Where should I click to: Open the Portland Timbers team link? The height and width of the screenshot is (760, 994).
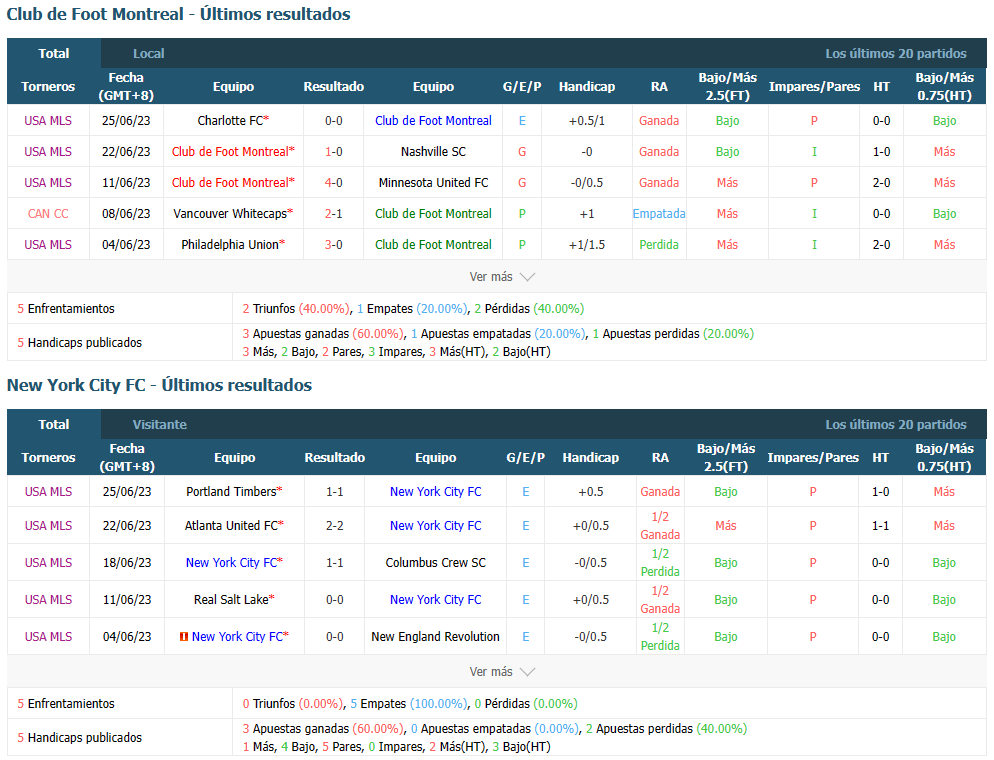pos(231,491)
